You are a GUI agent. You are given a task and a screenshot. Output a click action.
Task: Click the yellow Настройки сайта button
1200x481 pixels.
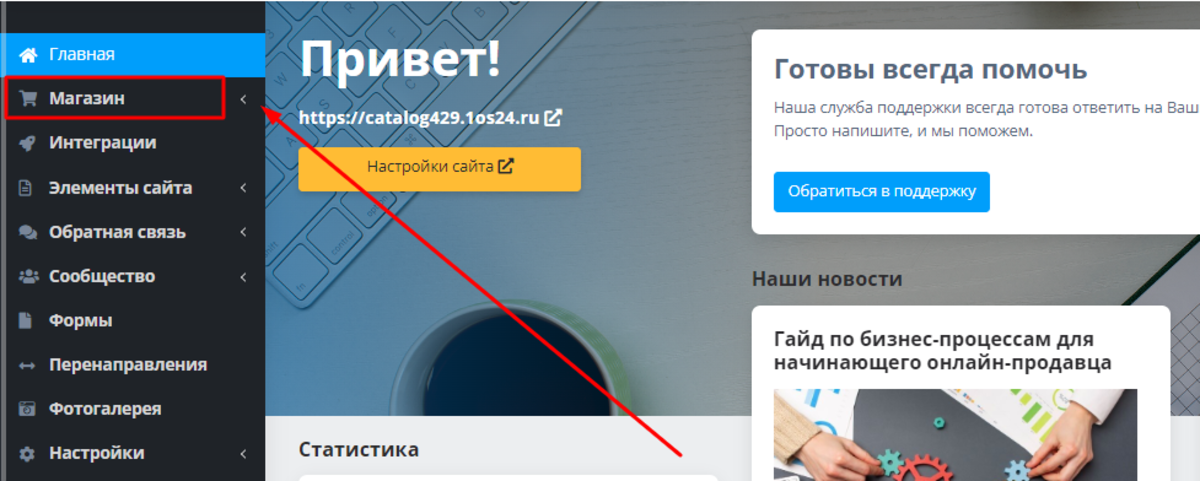pyautogui.click(x=439, y=169)
